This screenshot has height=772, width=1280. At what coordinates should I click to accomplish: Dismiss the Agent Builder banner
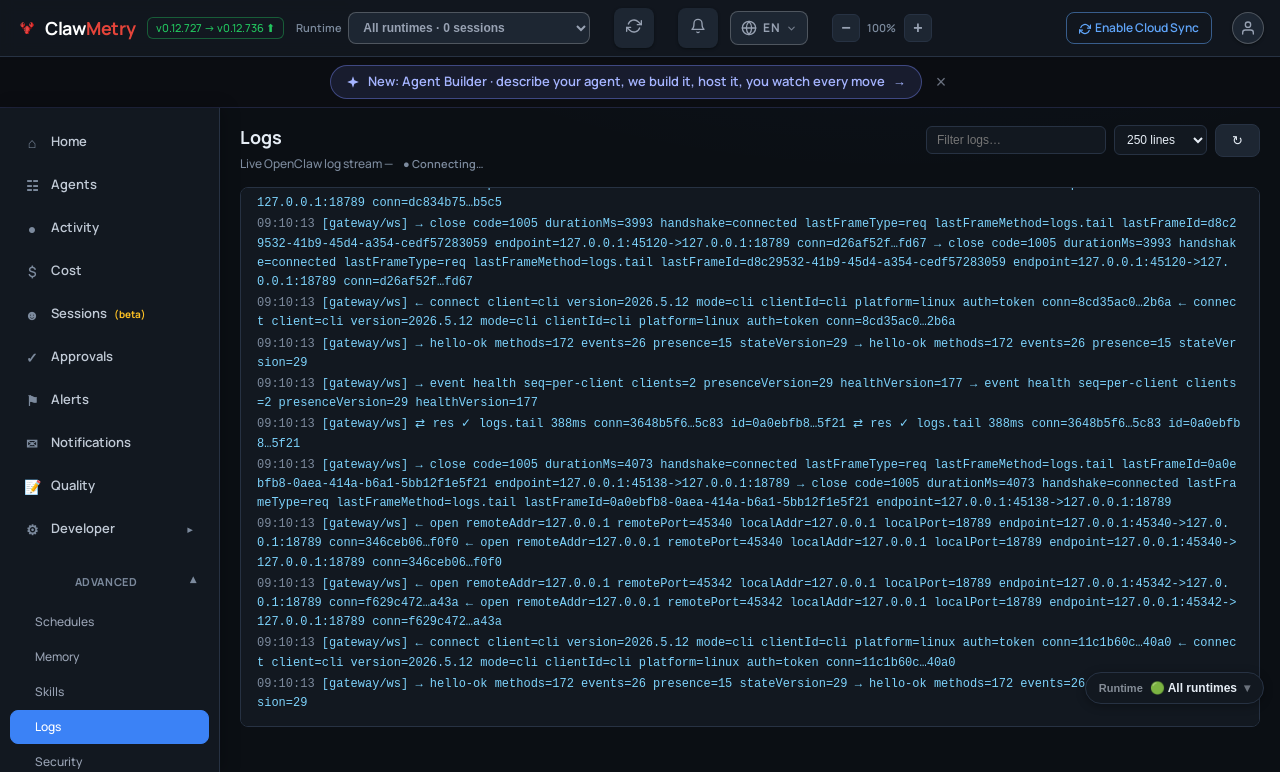[x=941, y=82]
